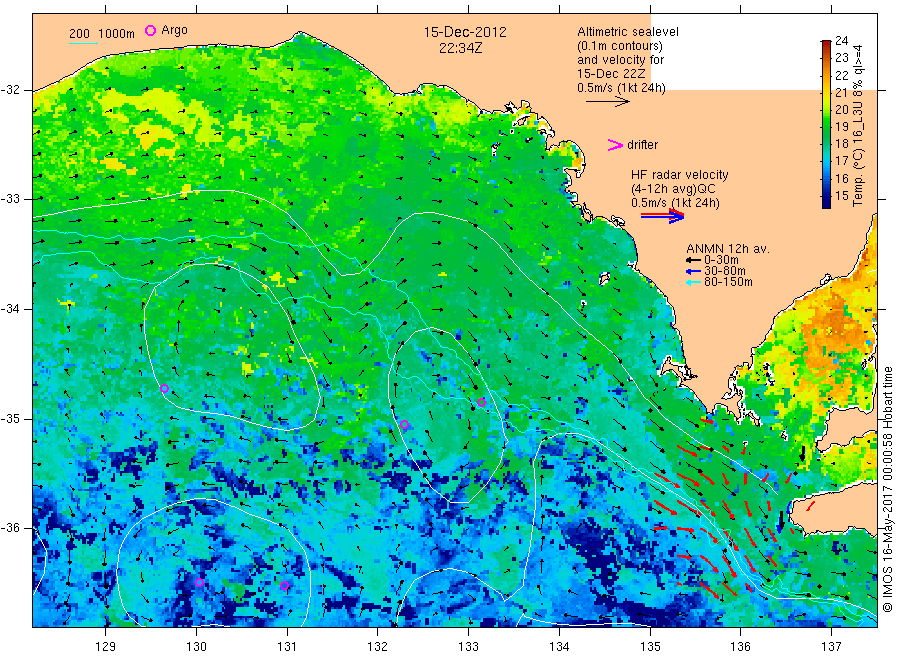The width and height of the screenshot is (900, 660).
Task: Click the temperature color bar
Action: (x=826, y=124)
